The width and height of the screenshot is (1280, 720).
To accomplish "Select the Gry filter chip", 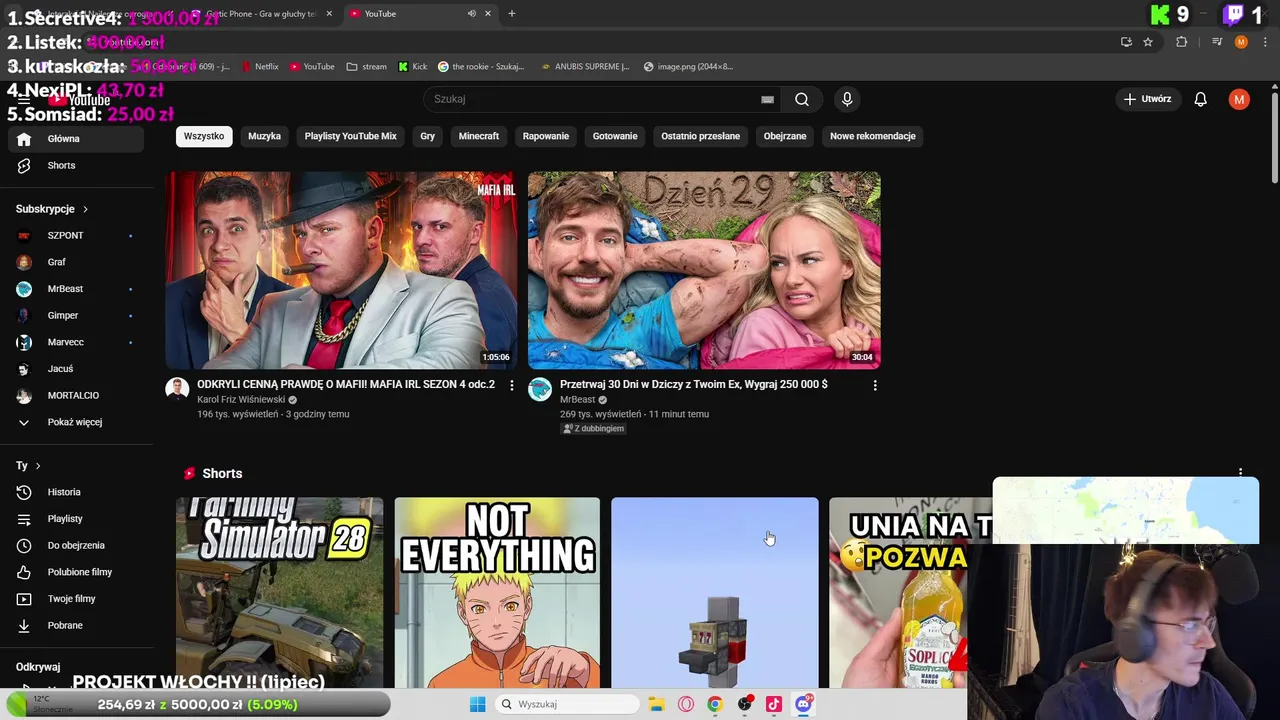I will [x=428, y=136].
